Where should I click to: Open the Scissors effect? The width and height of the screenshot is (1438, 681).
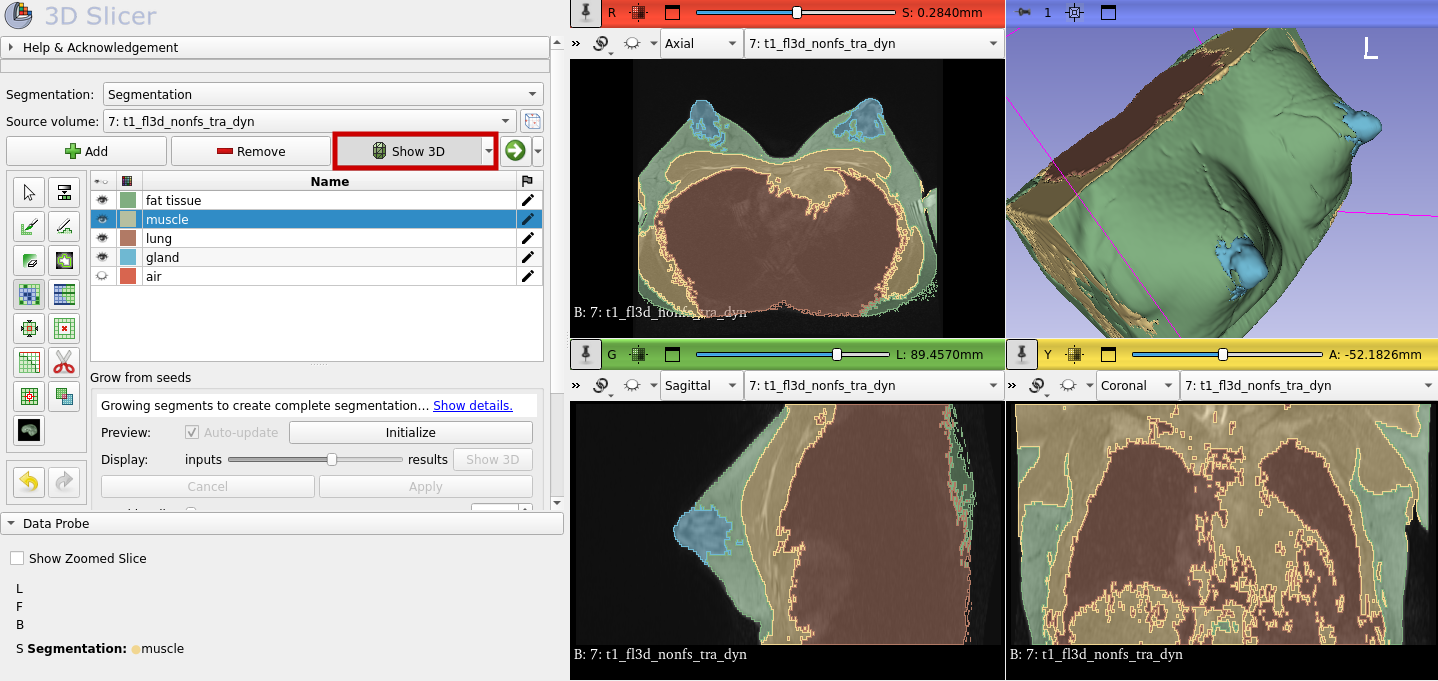coord(64,362)
